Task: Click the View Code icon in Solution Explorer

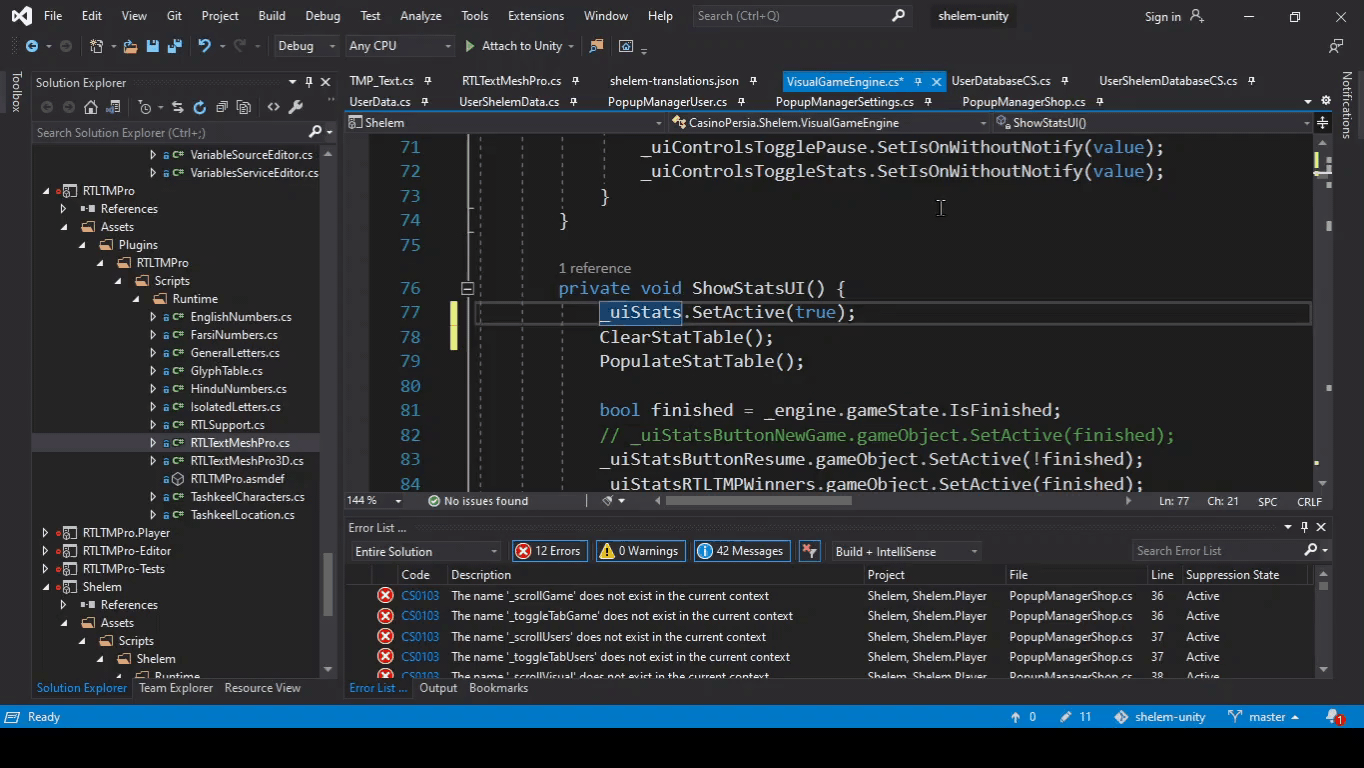Action: (x=273, y=107)
